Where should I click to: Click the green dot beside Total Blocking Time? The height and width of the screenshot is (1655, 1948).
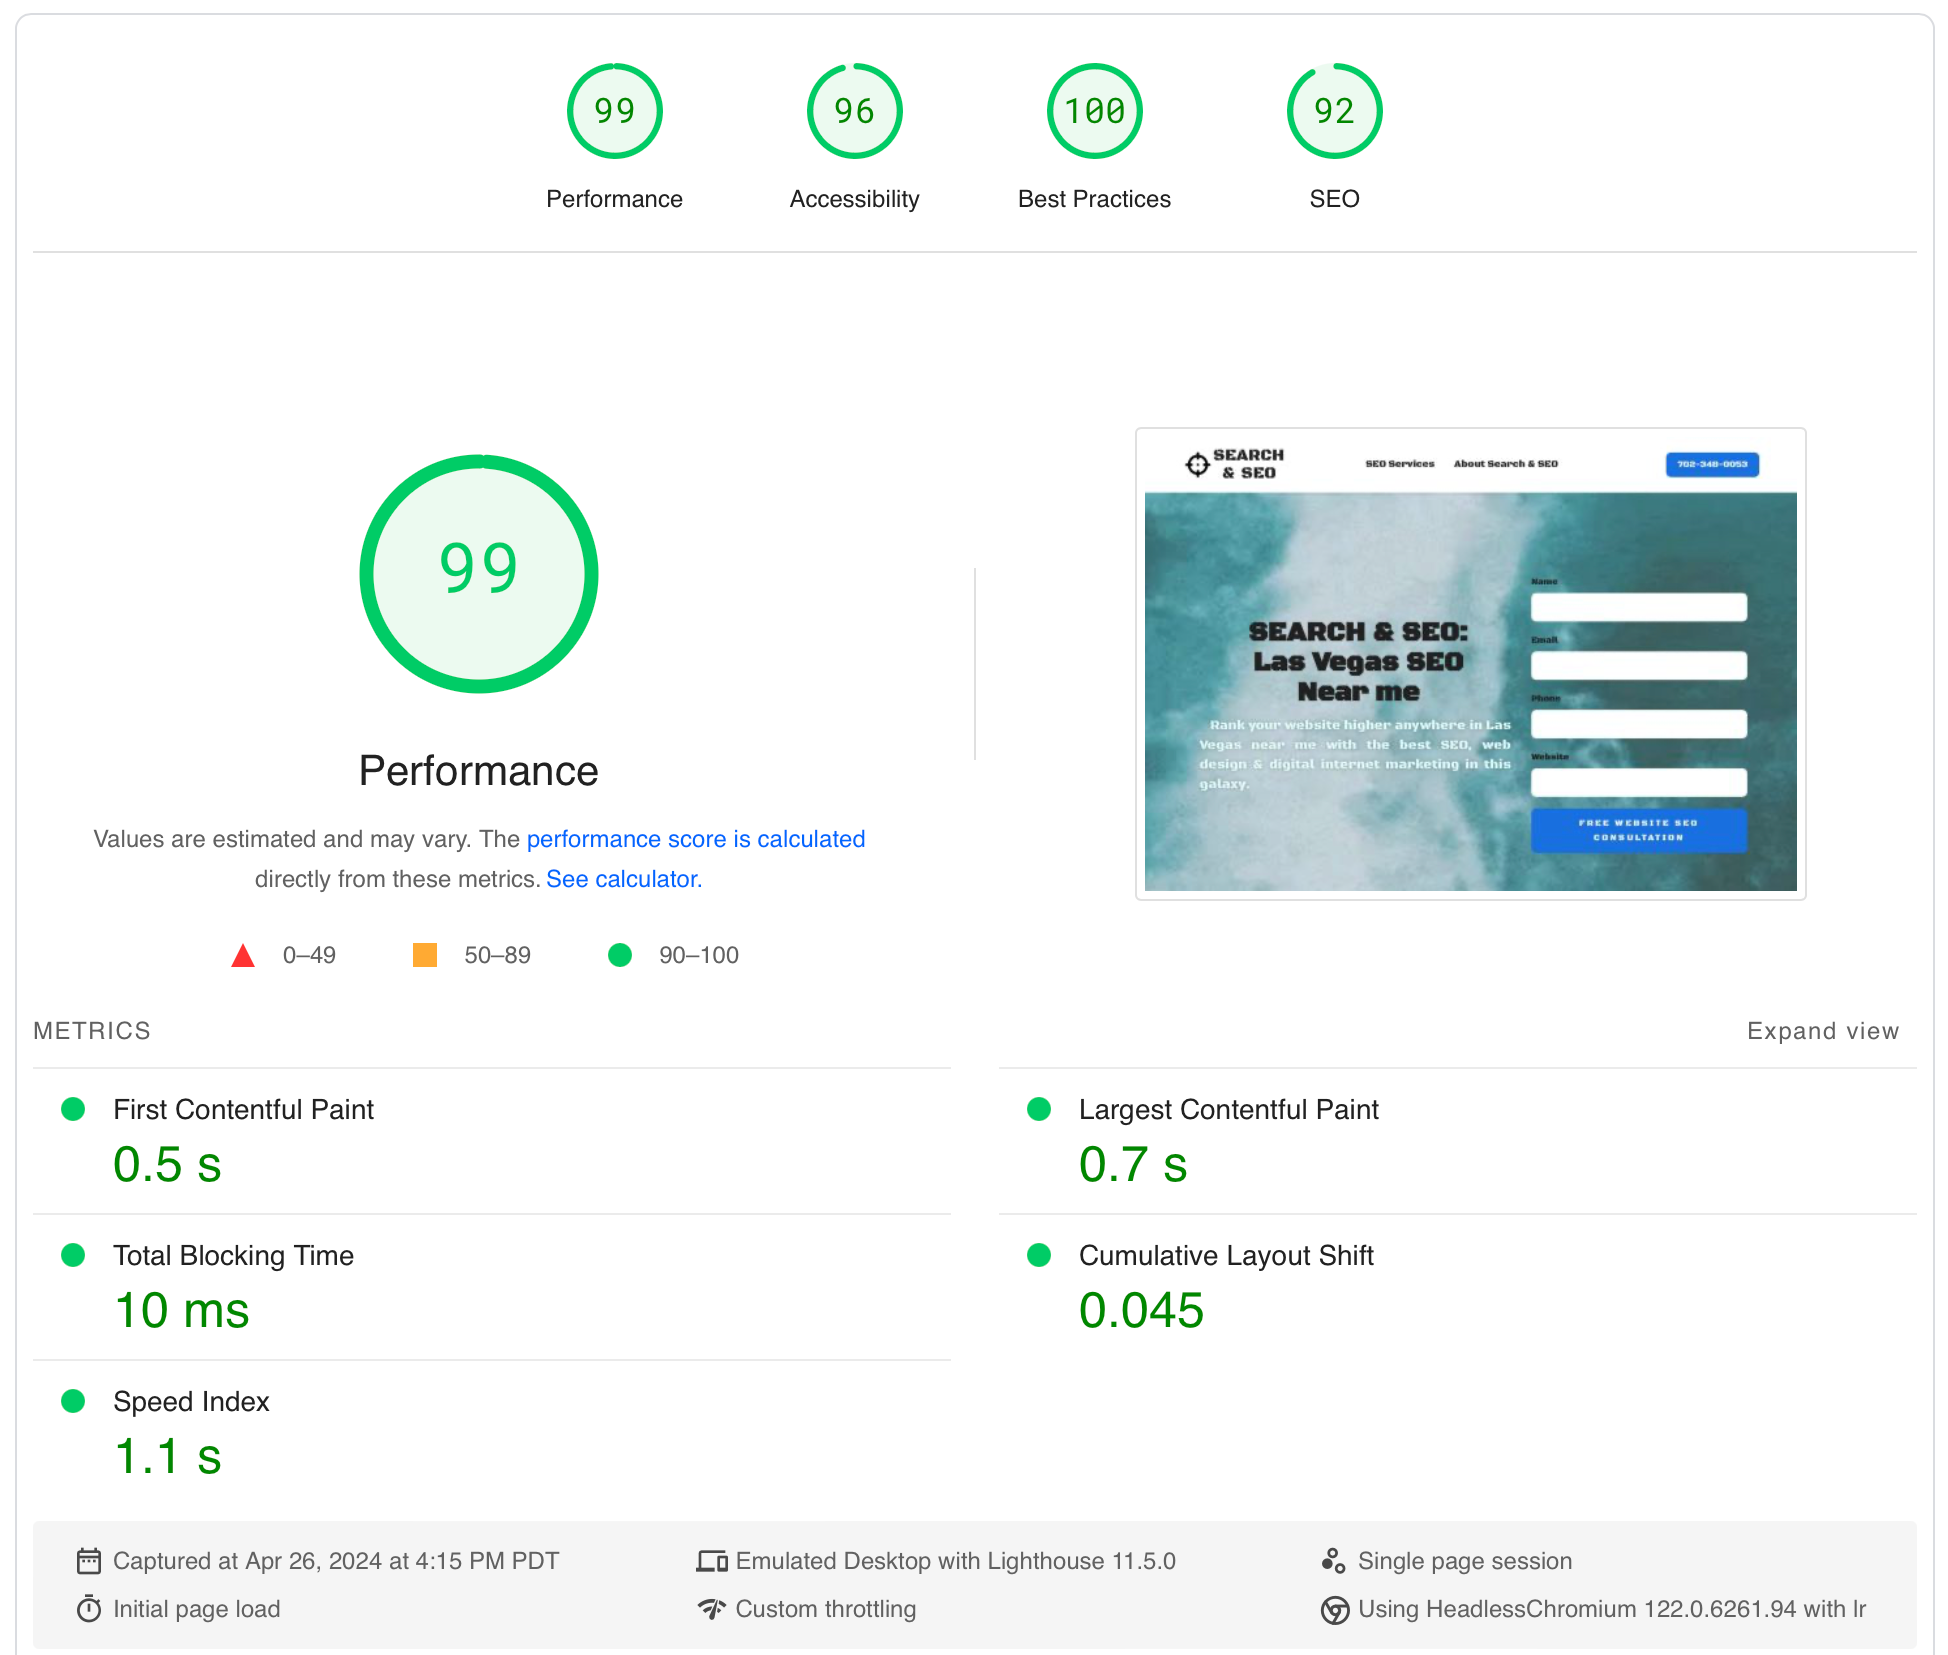point(73,1255)
